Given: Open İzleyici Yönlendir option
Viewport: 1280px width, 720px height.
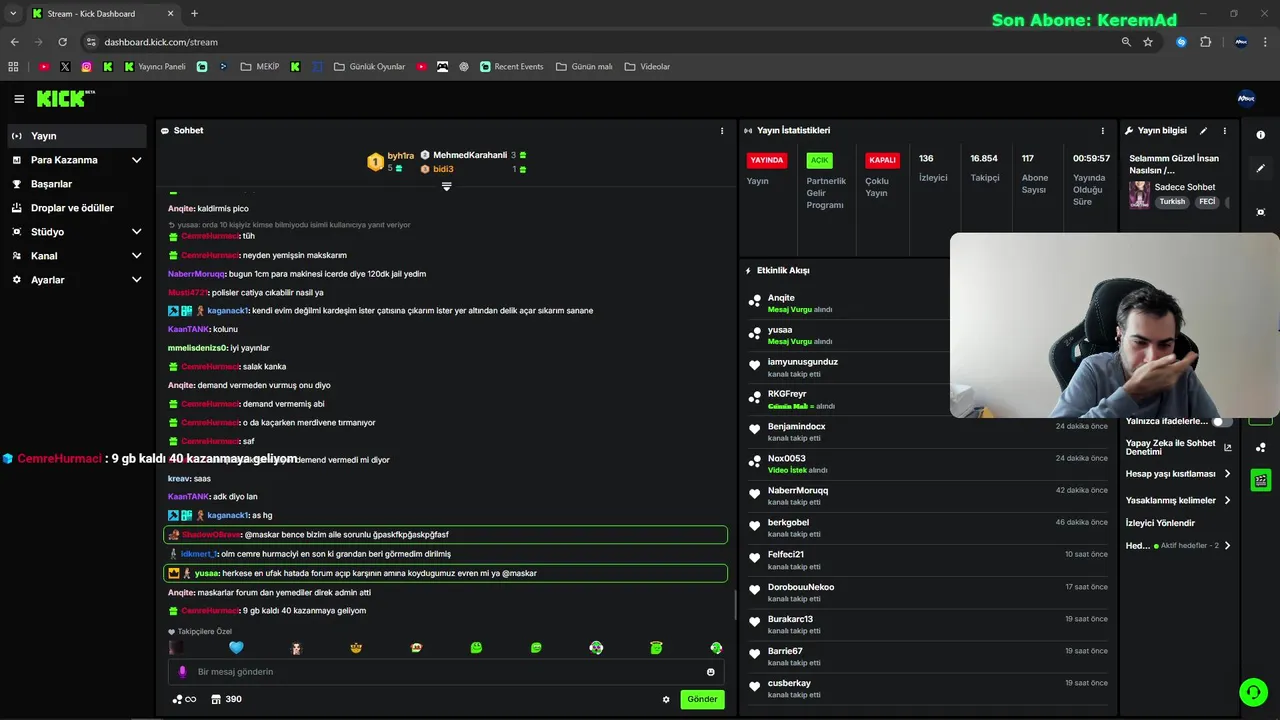Looking at the screenshot, I should [x=1160, y=523].
